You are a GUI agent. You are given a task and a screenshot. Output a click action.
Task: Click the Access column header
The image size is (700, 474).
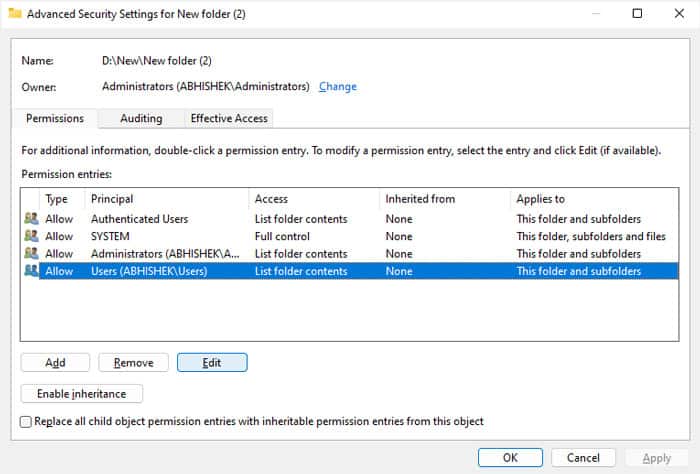point(314,199)
